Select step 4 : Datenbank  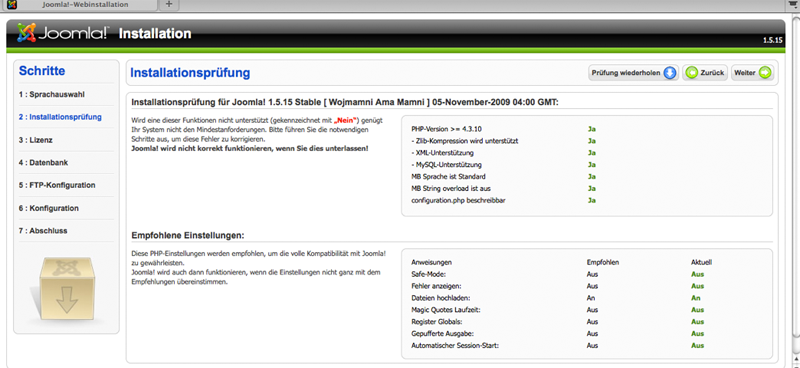(43, 163)
